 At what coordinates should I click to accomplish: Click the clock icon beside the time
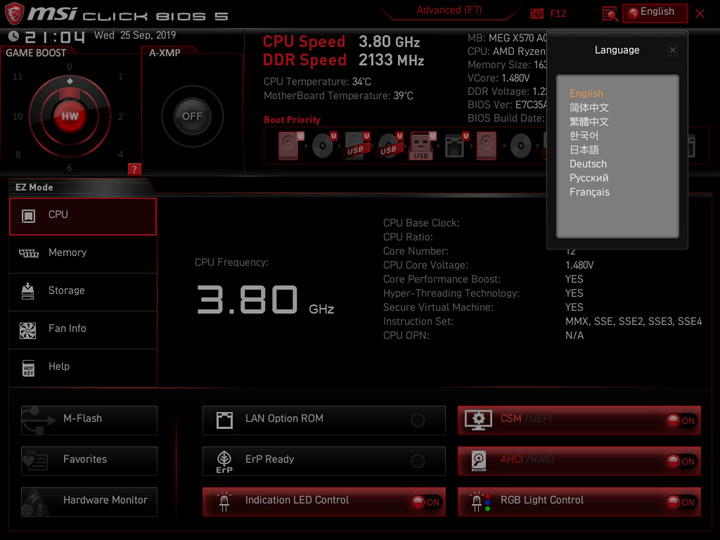tap(13, 36)
